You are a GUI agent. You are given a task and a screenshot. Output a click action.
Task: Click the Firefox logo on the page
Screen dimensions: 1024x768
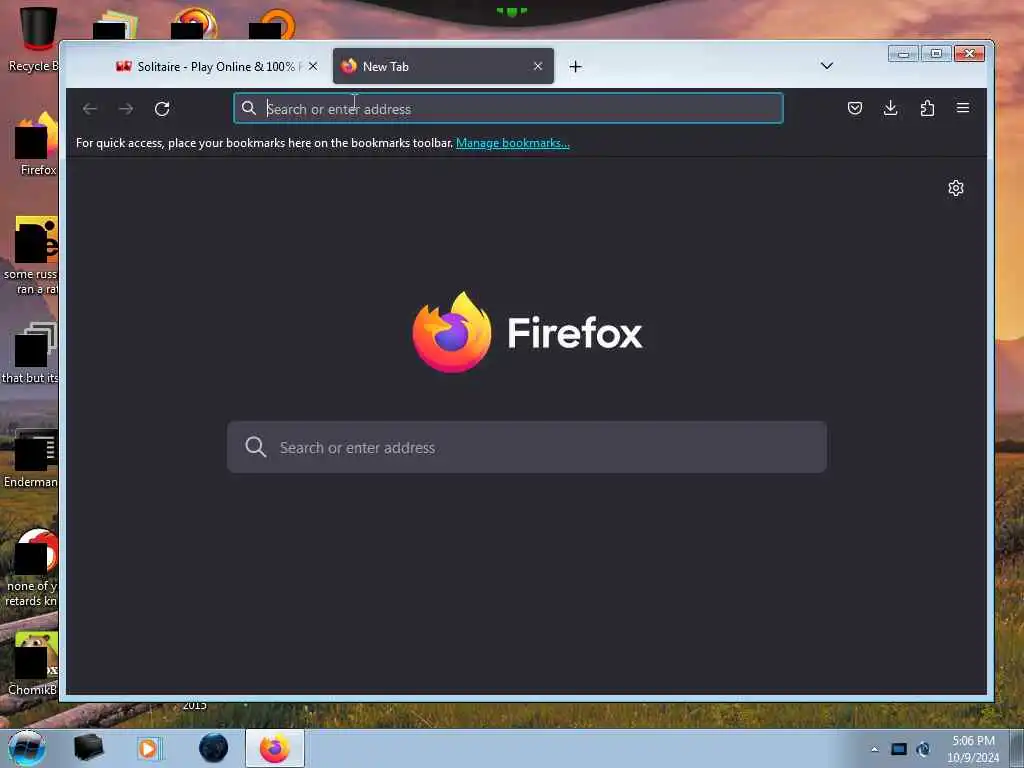pos(452,332)
